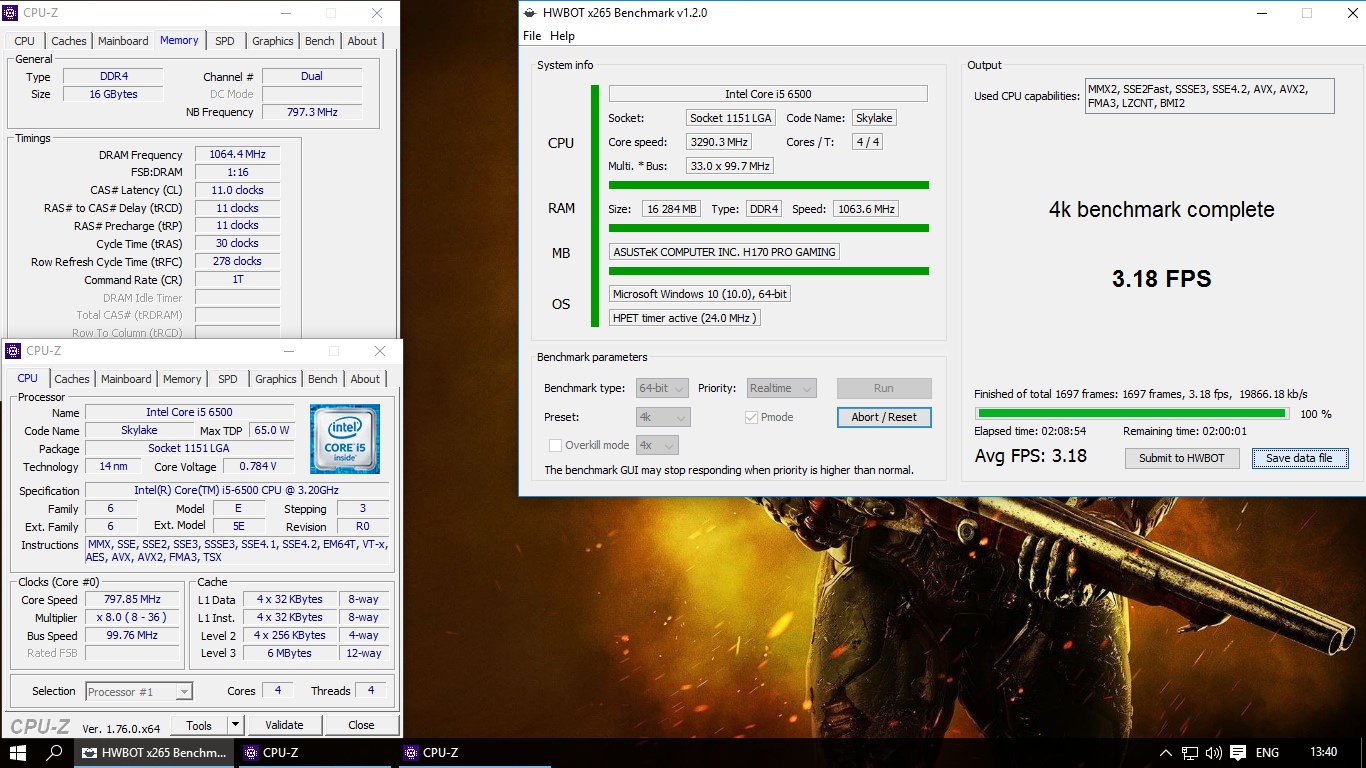
Task: Switch to Mainboard tab in lower CPU-Z
Action: coord(127,379)
